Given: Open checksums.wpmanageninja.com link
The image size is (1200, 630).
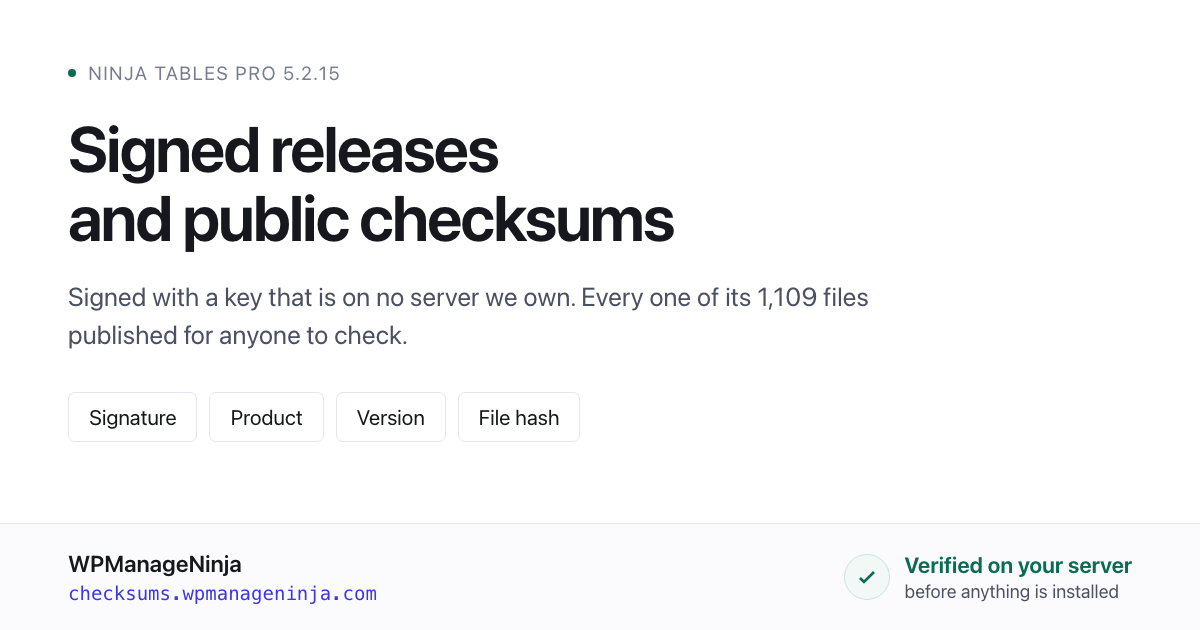Looking at the screenshot, I should pos(222,594).
